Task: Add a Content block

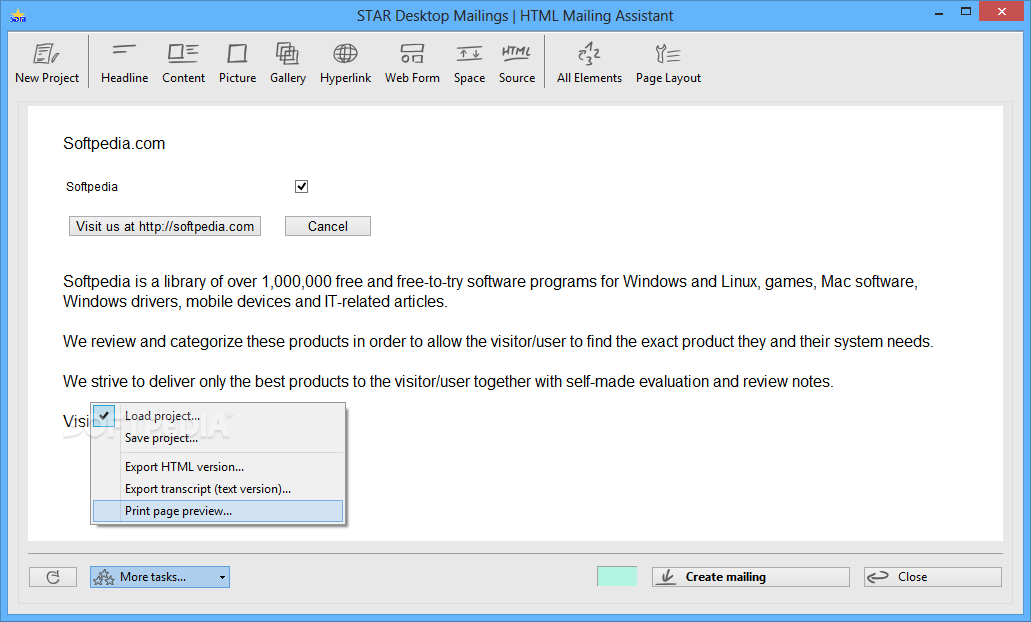Action: pyautogui.click(x=183, y=63)
